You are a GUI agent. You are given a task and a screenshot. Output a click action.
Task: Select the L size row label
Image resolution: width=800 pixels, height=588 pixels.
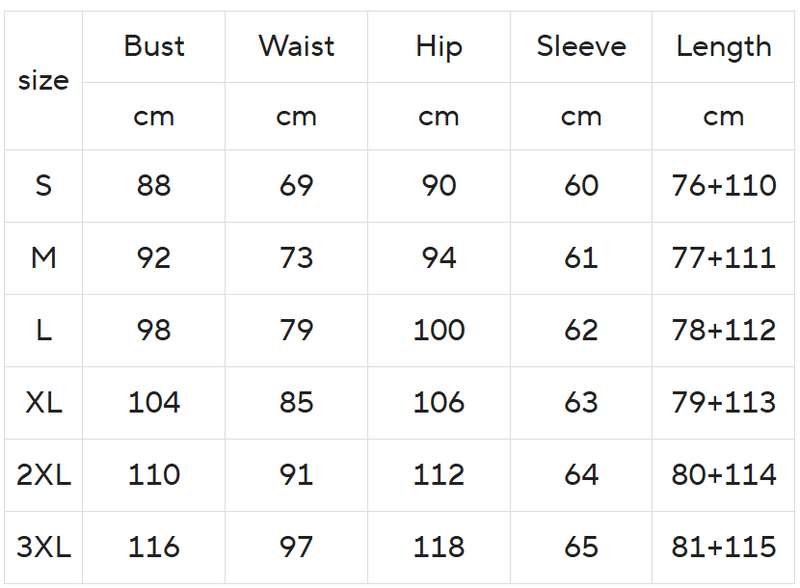point(43,330)
